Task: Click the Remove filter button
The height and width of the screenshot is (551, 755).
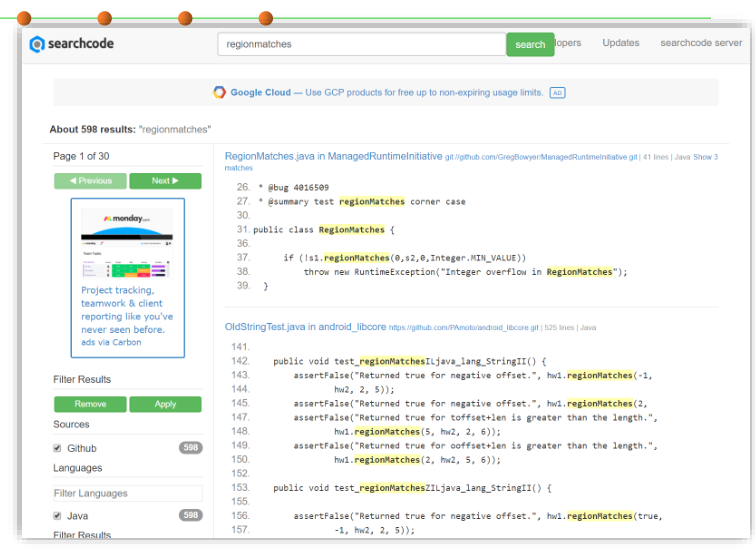Action: (x=90, y=404)
